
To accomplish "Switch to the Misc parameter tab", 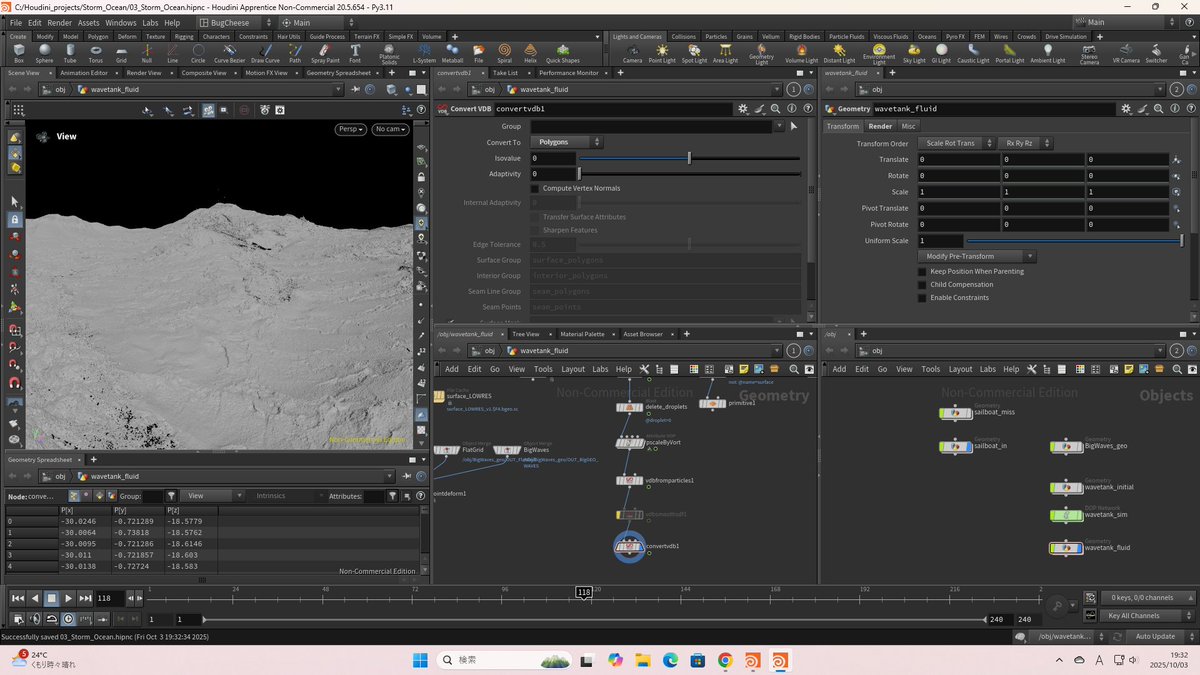I will tap(908, 126).
